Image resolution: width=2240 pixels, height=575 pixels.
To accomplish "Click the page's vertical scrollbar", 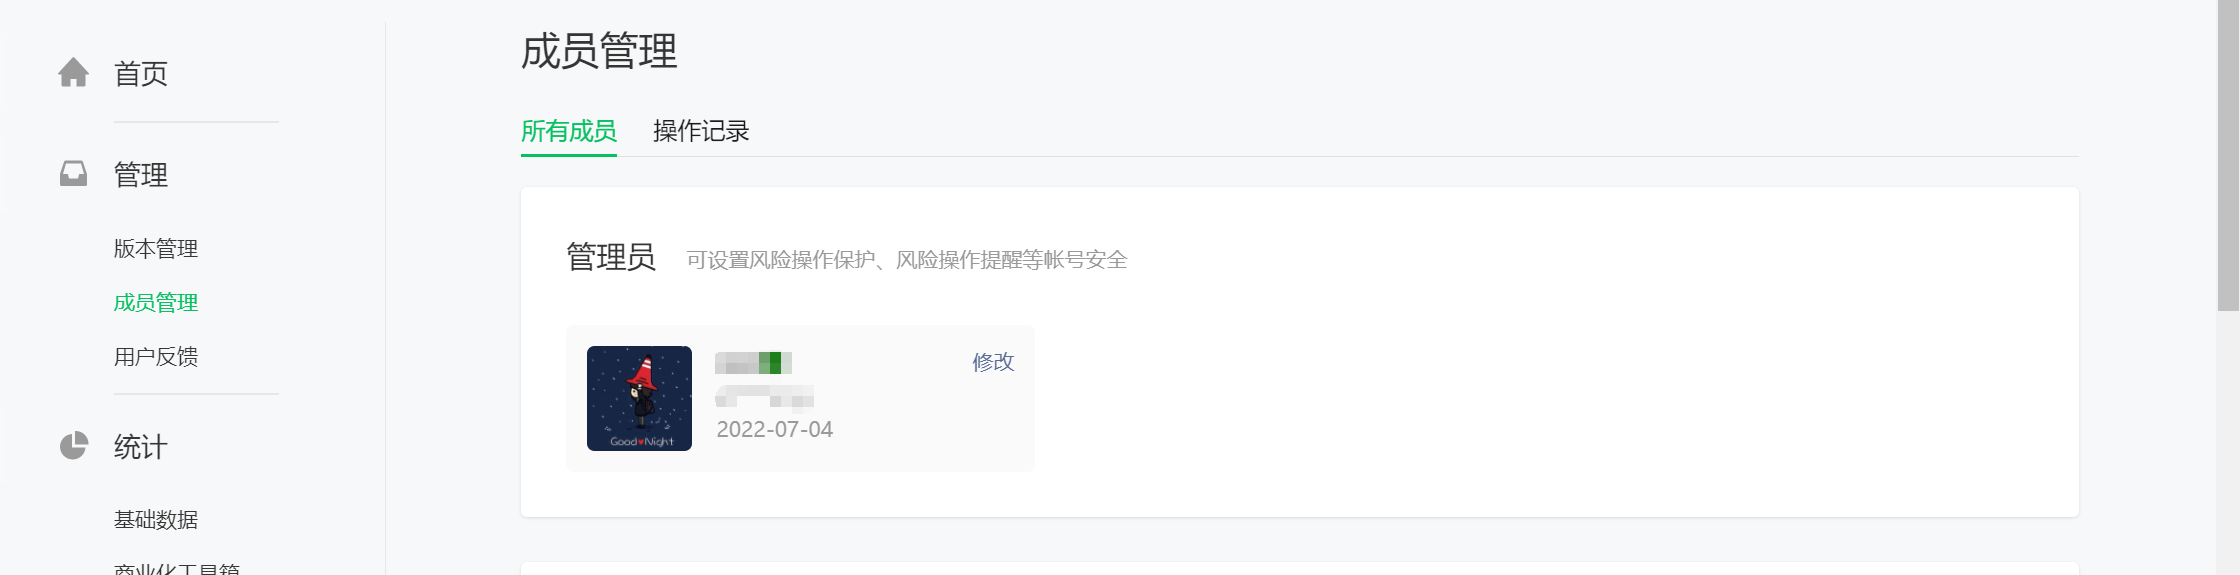I will click(x=2228, y=155).
